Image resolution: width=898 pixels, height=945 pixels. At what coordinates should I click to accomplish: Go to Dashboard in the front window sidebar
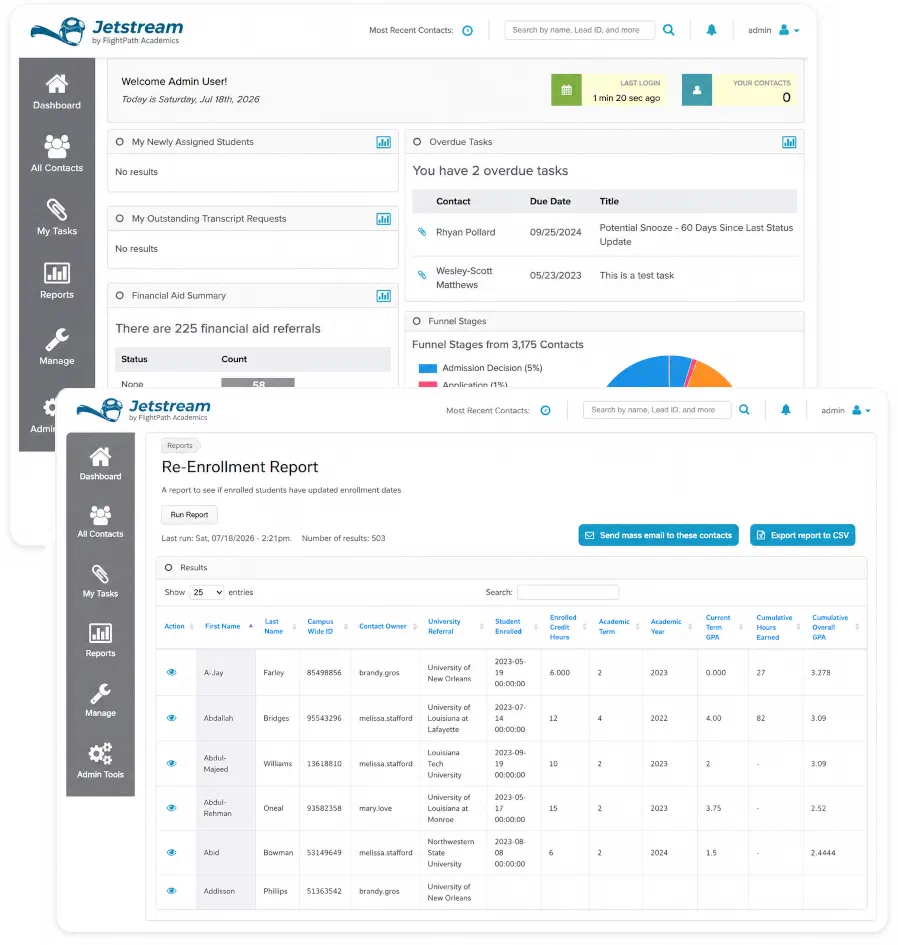(x=100, y=463)
